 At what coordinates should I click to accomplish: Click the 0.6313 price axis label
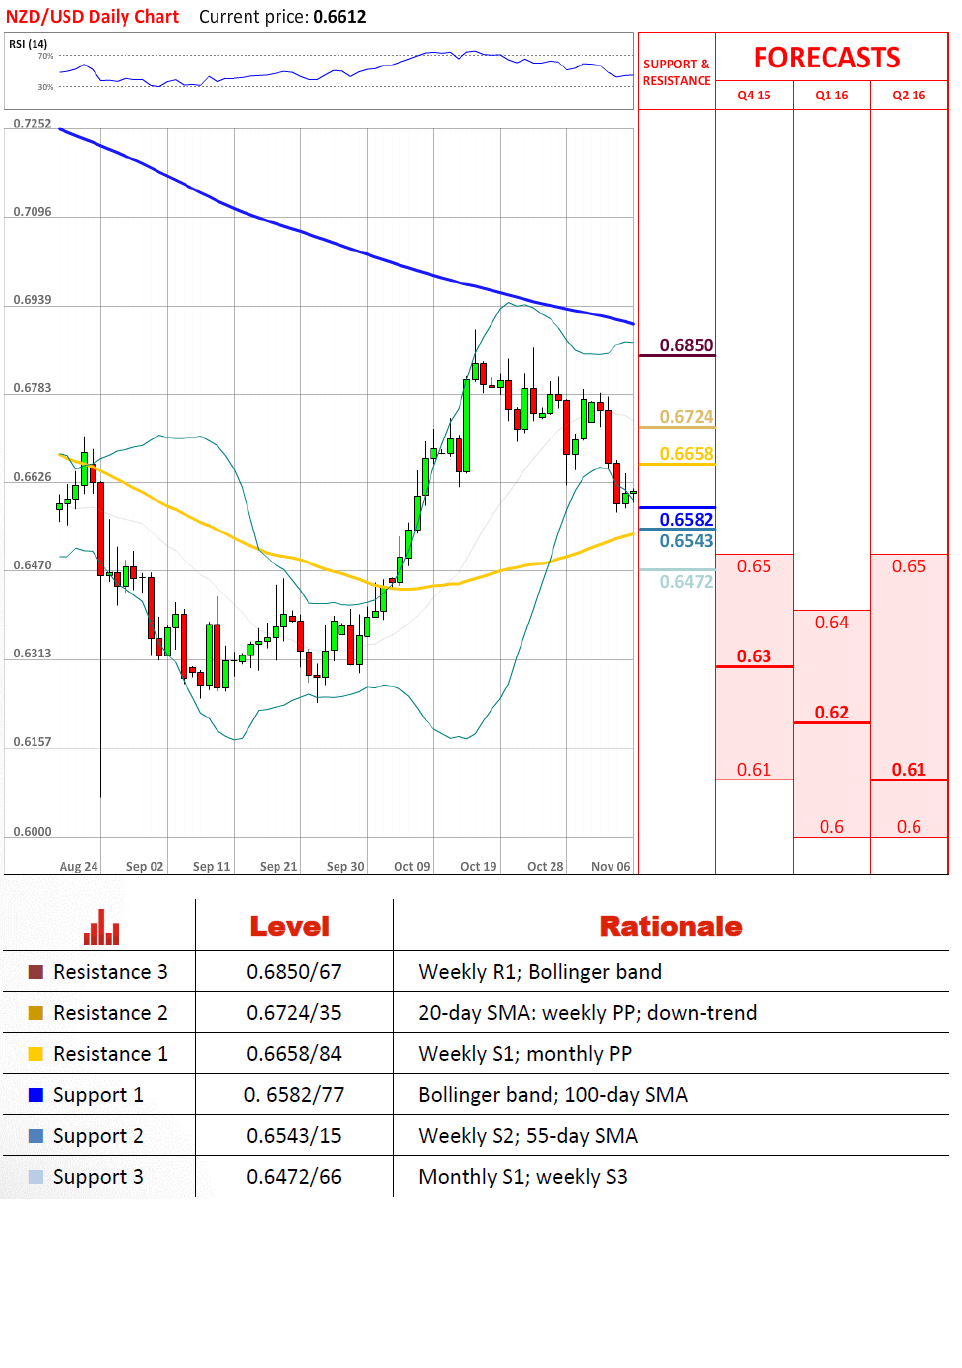32,653
